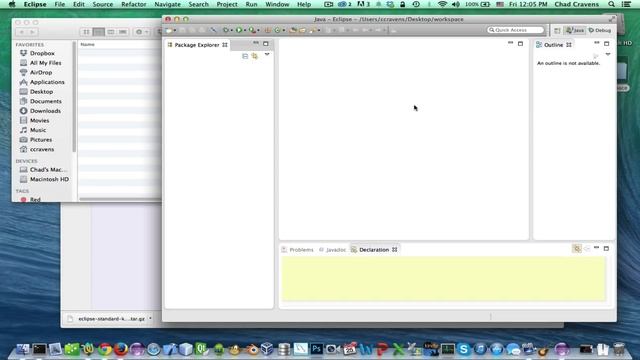Click the green Run button in Eclipse toolbar
The image size is (640, 360).
239,30
